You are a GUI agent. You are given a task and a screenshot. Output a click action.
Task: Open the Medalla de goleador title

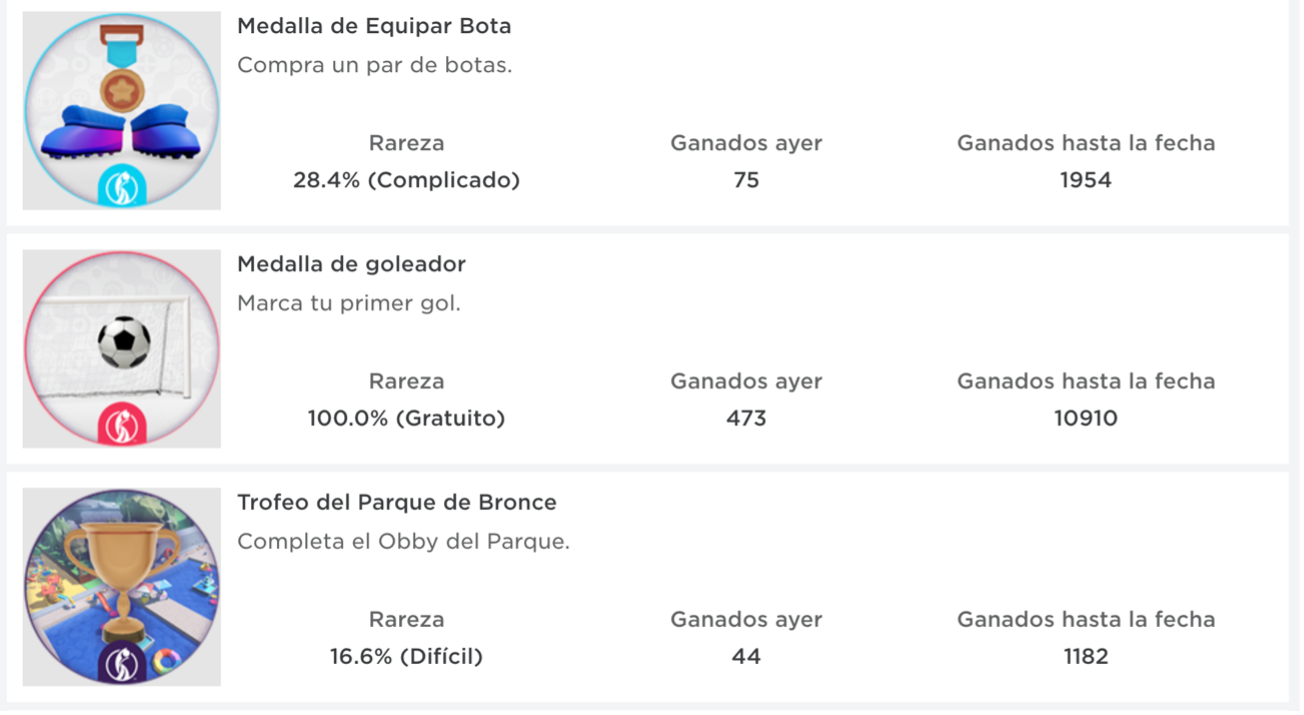[351, 264]
